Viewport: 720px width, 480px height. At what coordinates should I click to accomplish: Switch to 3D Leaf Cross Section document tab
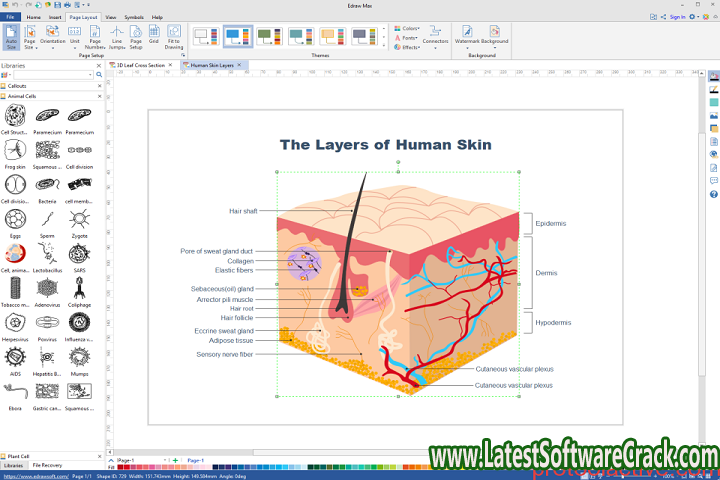click(x=142, y=65)
